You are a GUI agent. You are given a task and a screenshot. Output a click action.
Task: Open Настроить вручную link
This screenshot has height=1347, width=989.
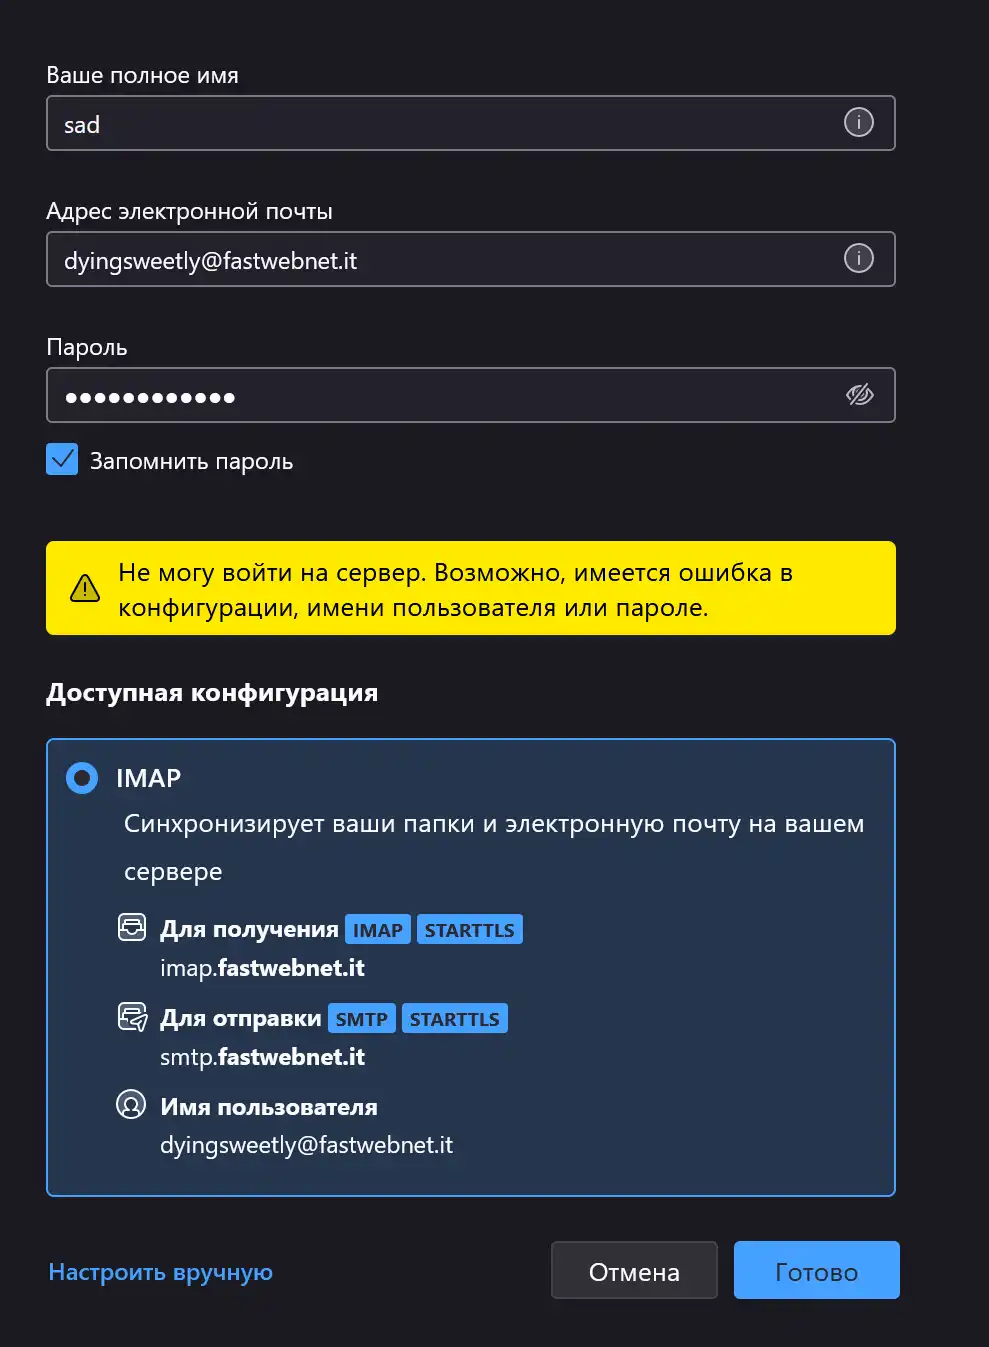160,1272
